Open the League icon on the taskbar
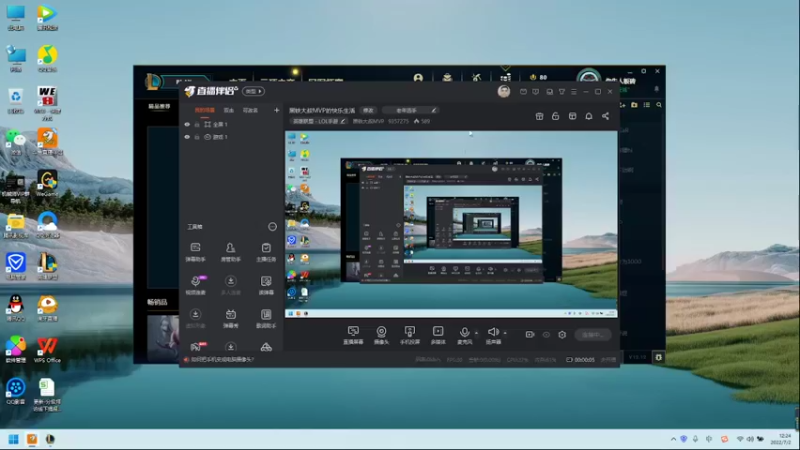This screenshot has width=800, height=450. (50, 439)
